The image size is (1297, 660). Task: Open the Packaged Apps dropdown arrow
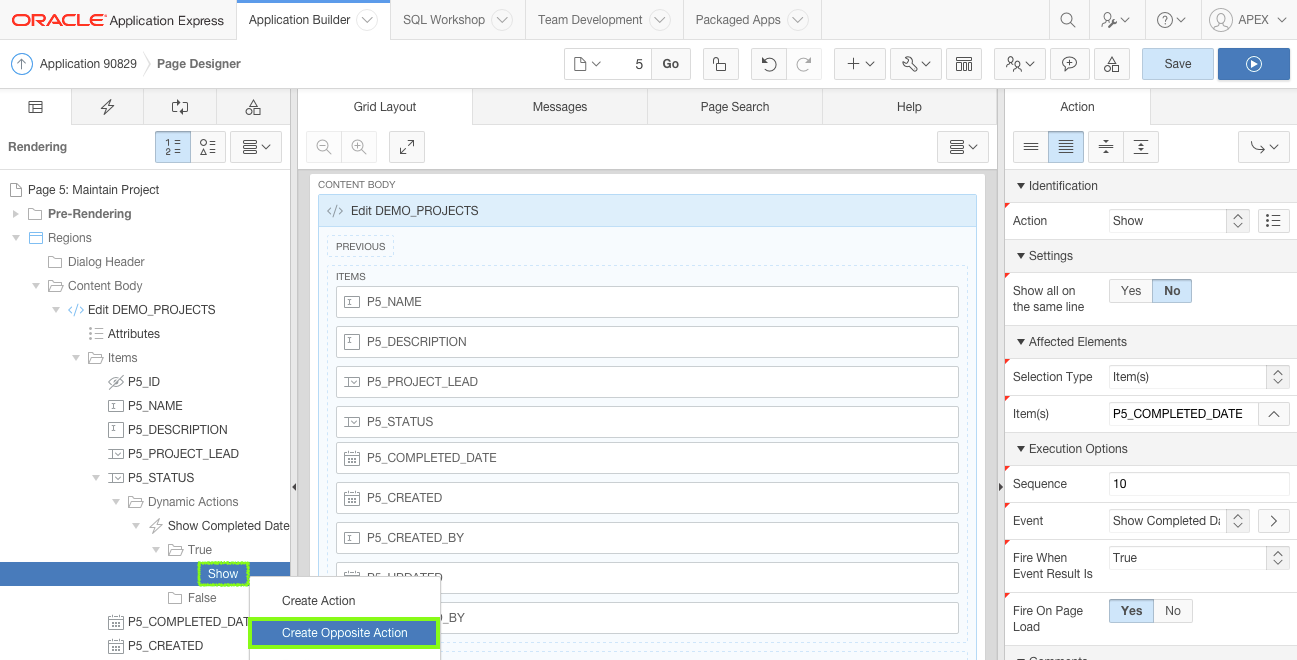click(x=797, y=20)
